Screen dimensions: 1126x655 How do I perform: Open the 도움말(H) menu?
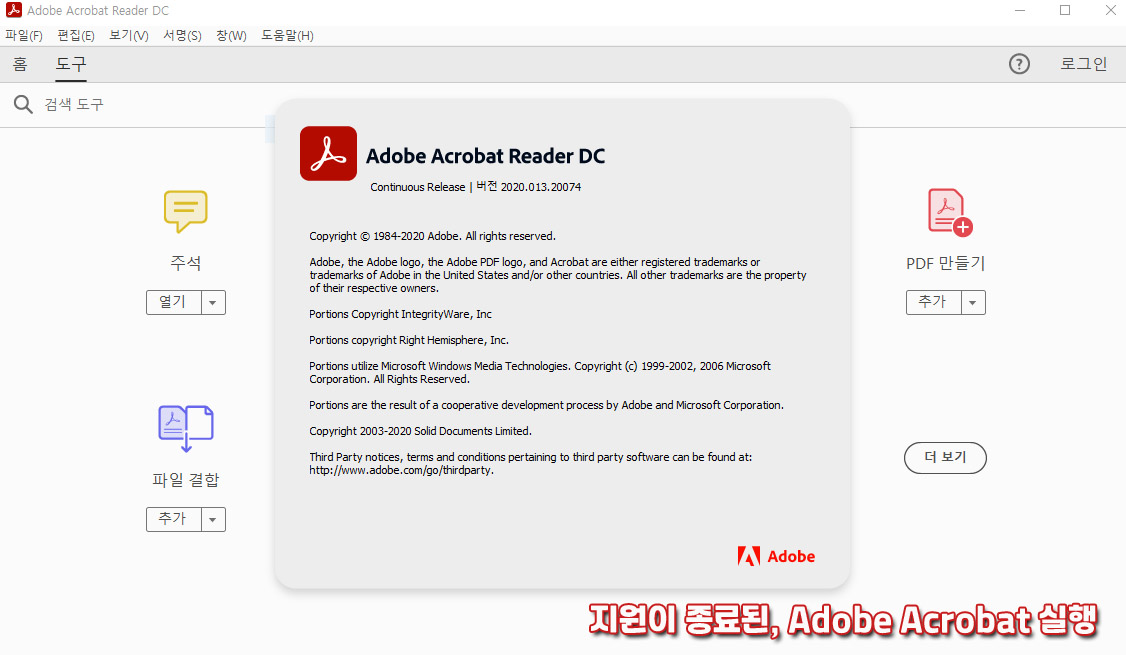tap(287, 35)
